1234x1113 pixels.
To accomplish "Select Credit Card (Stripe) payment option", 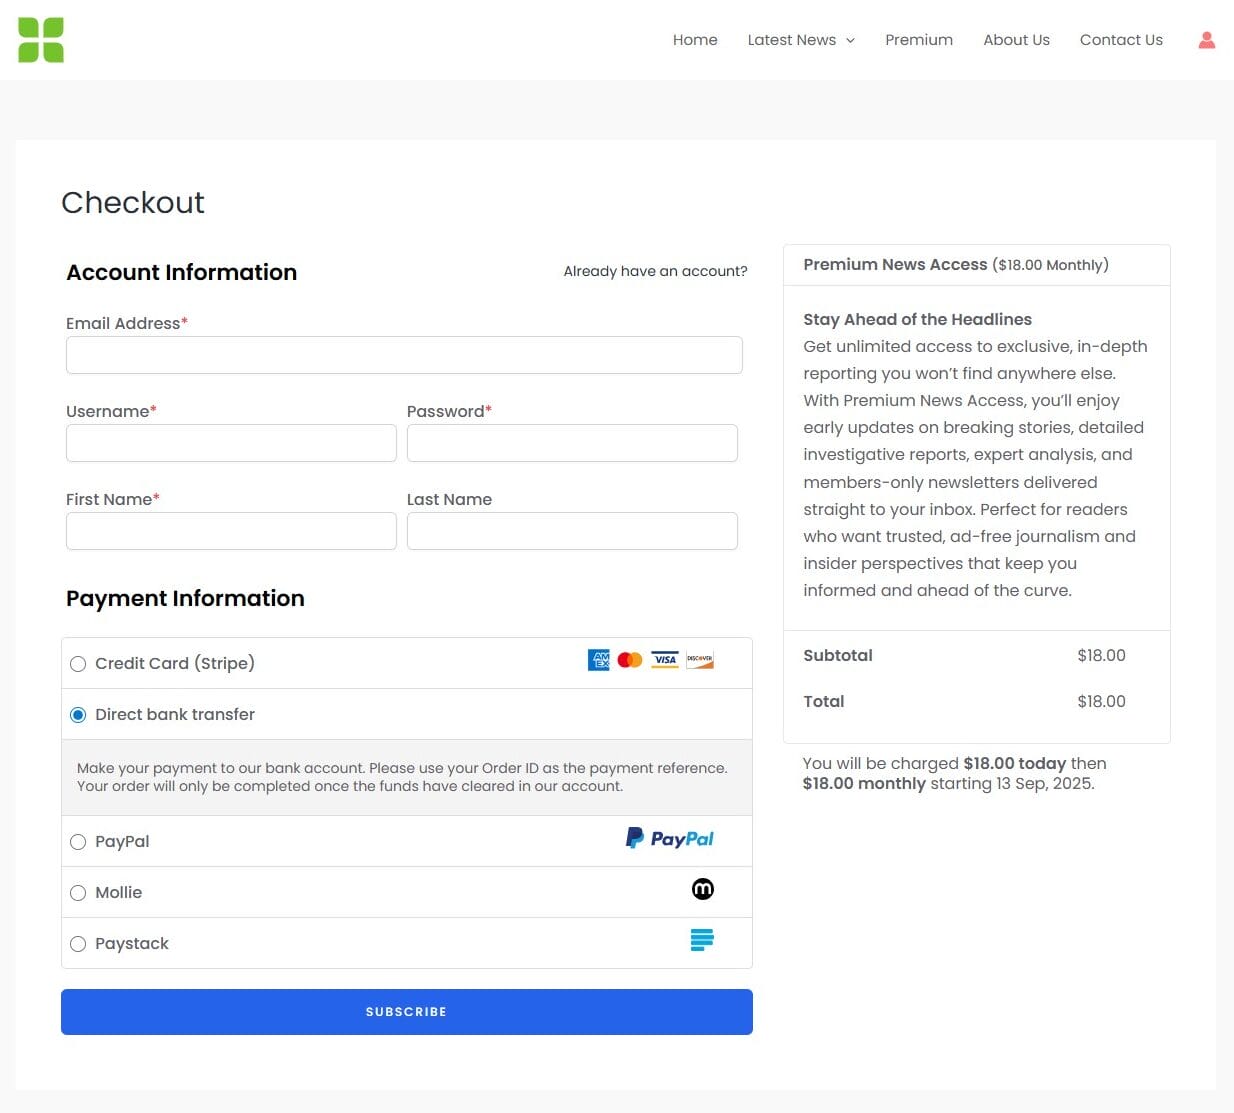I will pos(78,664).
